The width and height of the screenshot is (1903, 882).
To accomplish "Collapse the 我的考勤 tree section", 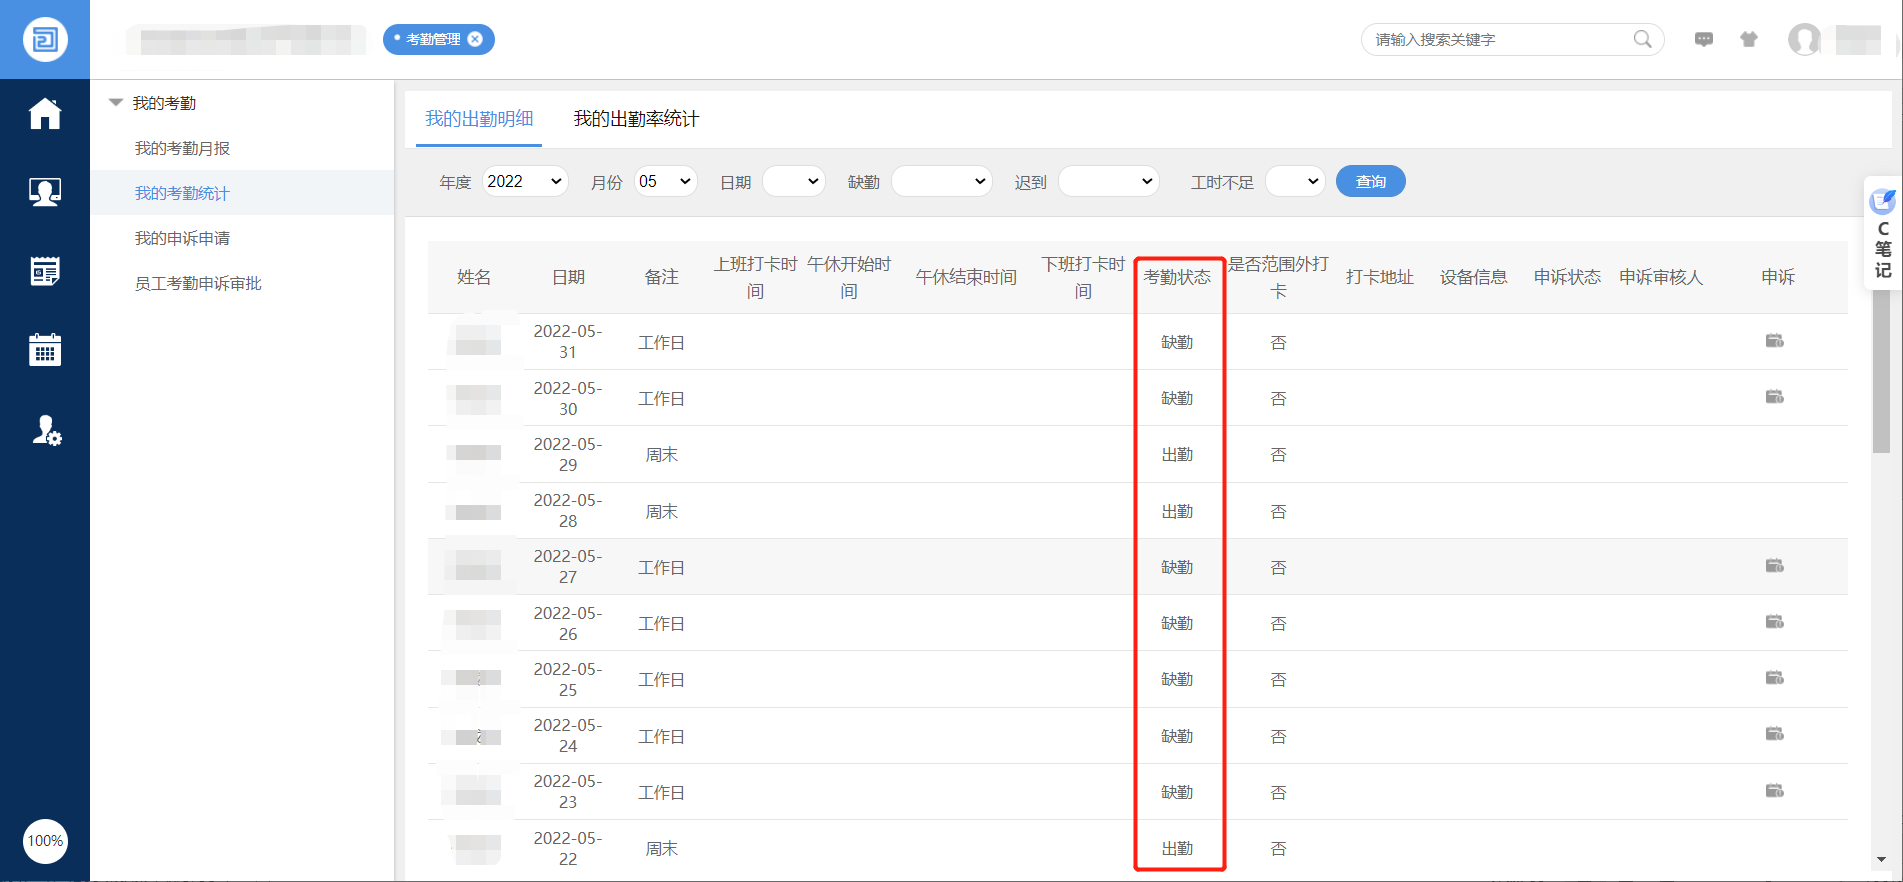I will pos(116,103).
